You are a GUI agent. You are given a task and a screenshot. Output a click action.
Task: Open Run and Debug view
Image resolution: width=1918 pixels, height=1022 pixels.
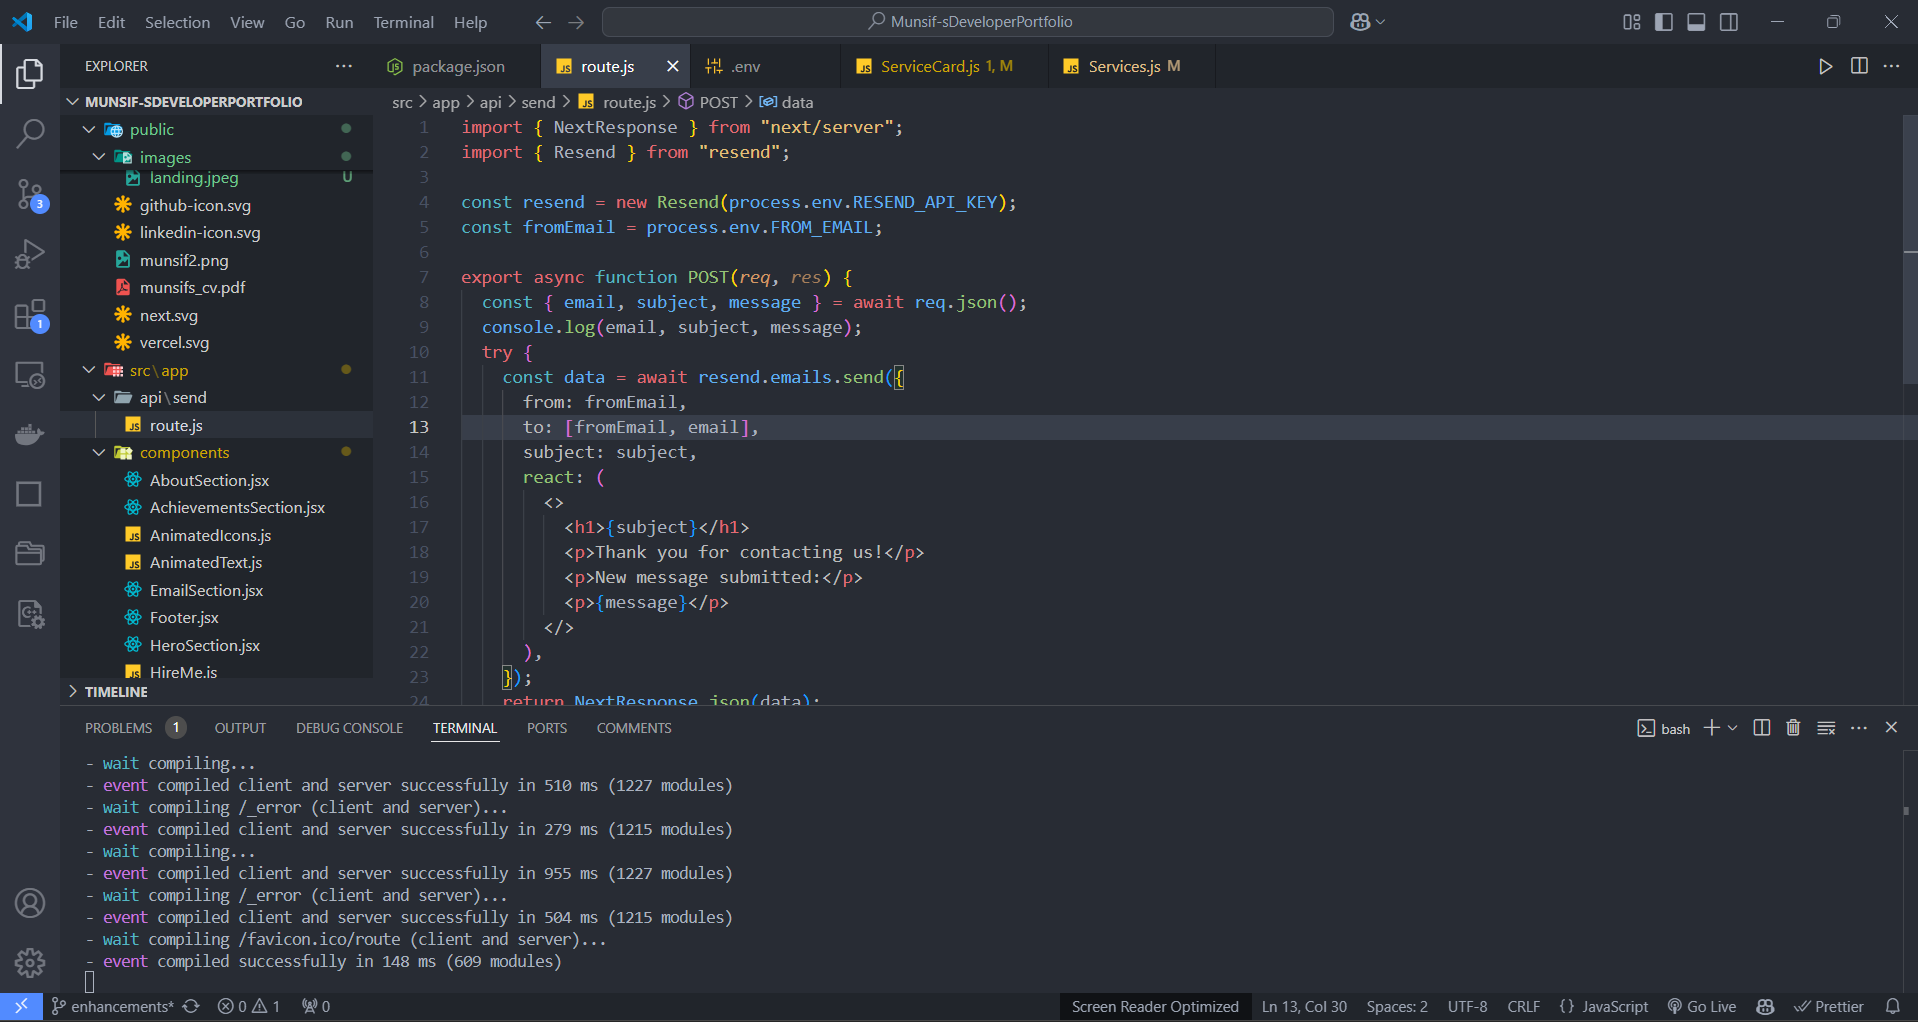tap(30, 254)
